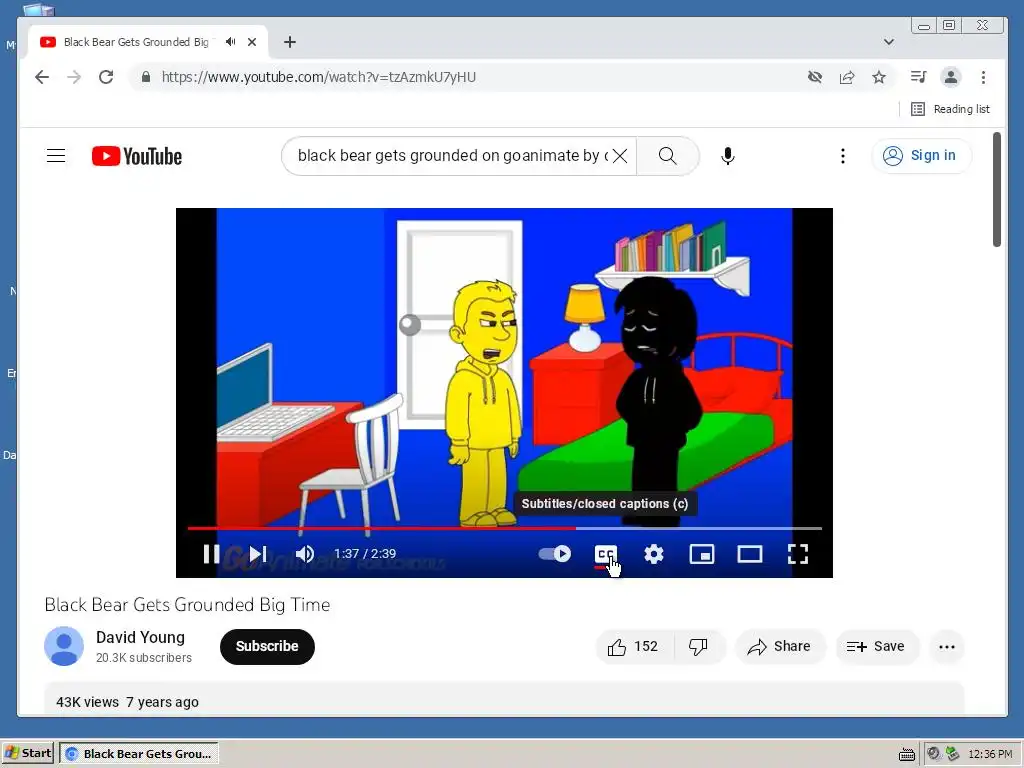Screen dimensions: 1024x768
Task: Expand the tab search chevron
Action: click(889, 42)
